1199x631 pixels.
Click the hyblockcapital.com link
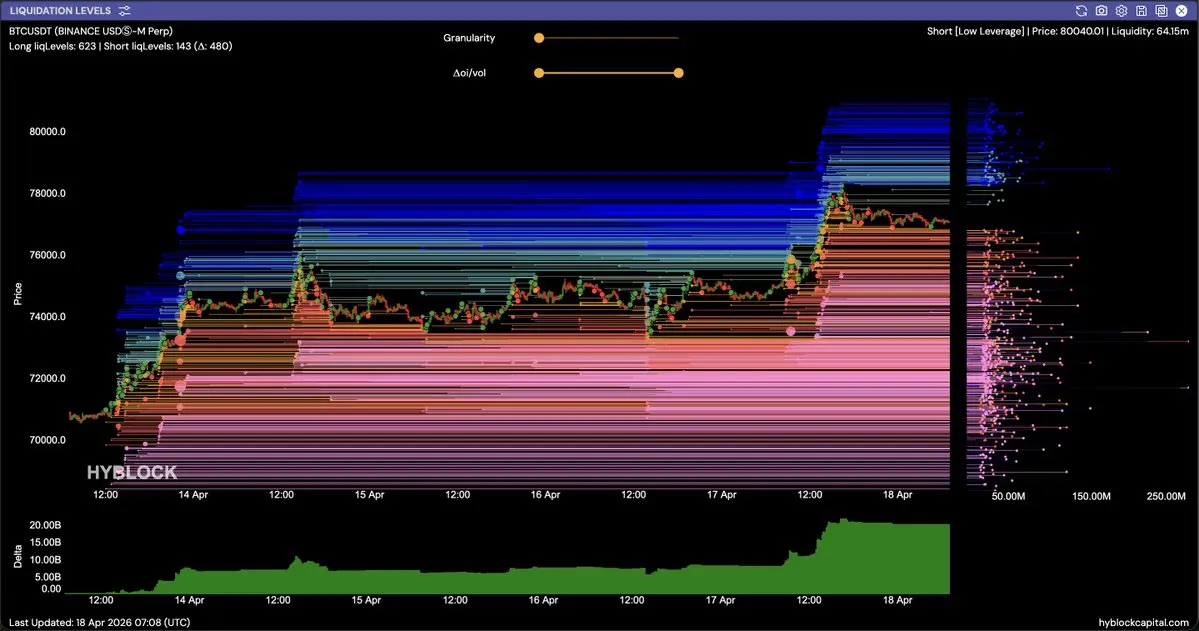pos(1143,623)
